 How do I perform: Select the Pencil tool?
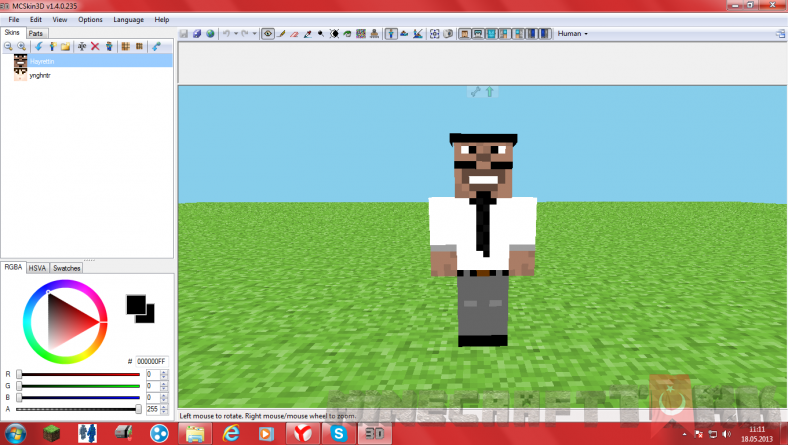tap(281, 34)
